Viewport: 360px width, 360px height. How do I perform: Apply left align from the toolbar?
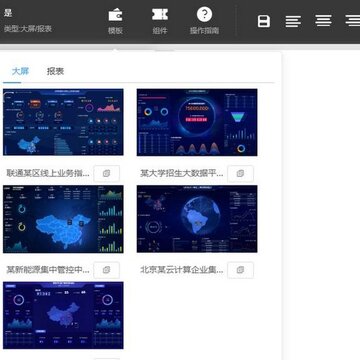point(293,21)
